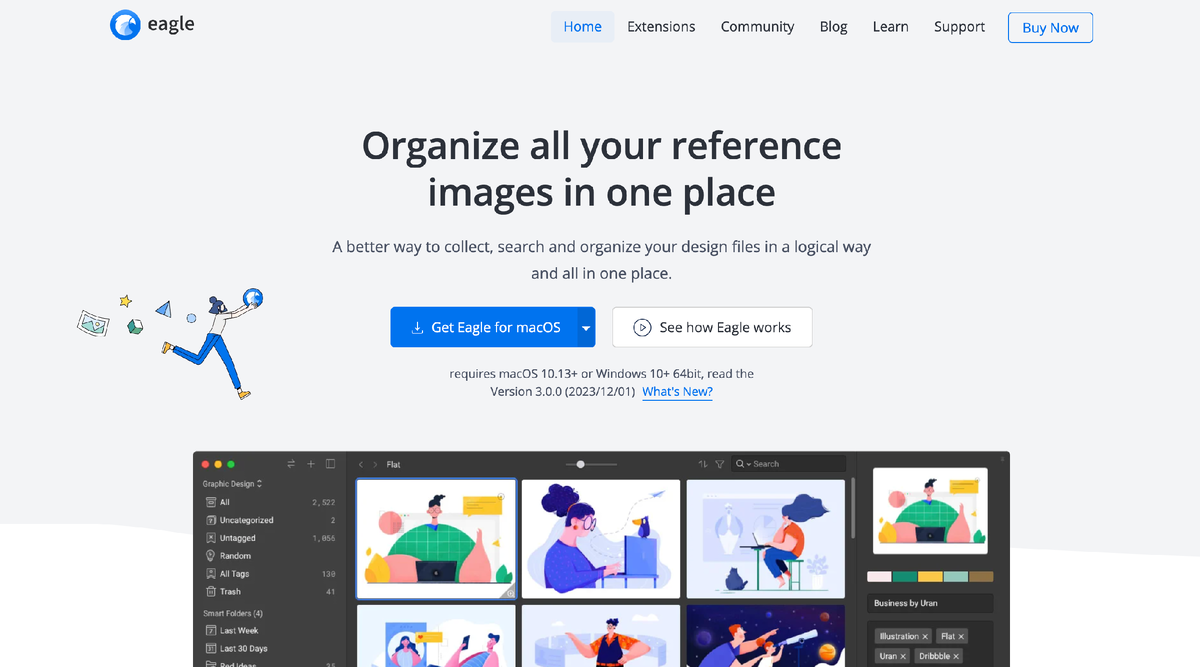Click the Last 30 Days calendar icon
This screenshot has height=667, width=1200.
point(210,649)
